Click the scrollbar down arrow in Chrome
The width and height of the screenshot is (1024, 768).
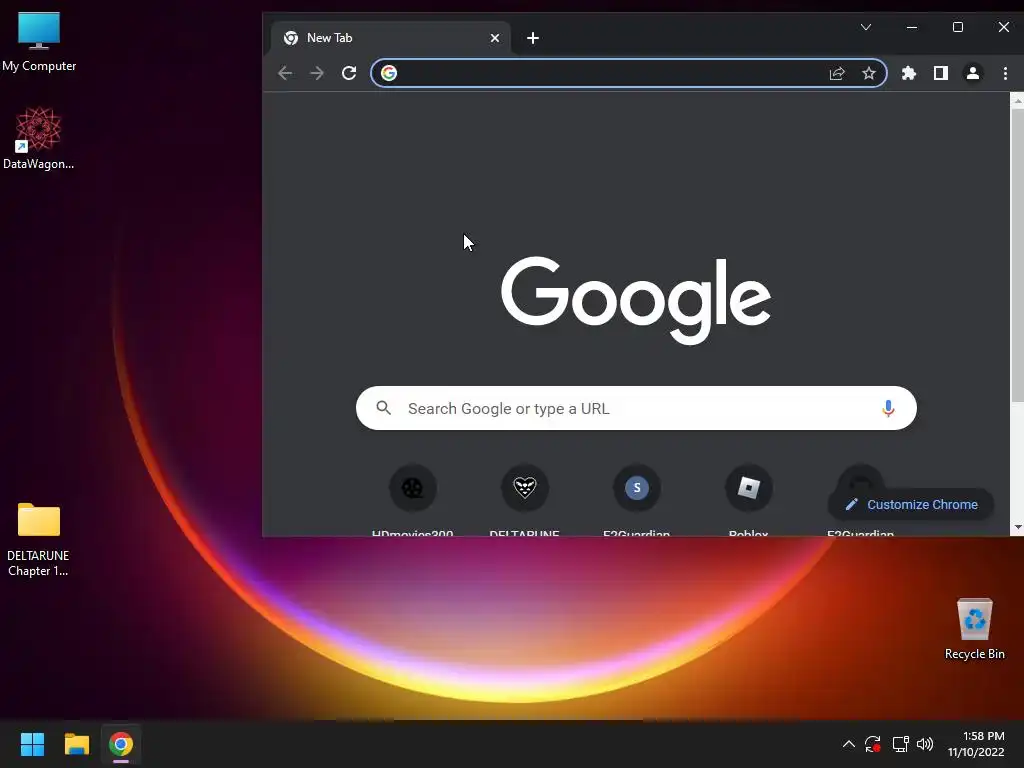point(1017,526)
